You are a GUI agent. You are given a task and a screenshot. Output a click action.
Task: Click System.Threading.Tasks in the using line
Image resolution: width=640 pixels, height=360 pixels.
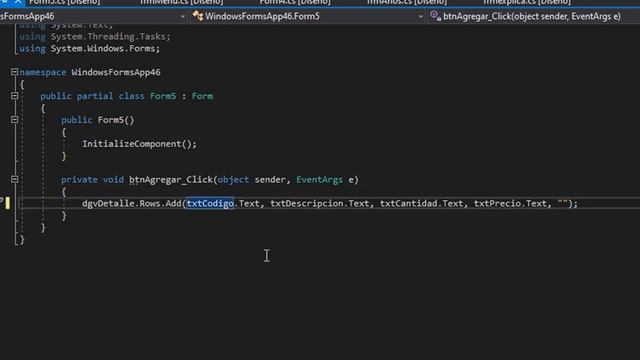point(109,37)
